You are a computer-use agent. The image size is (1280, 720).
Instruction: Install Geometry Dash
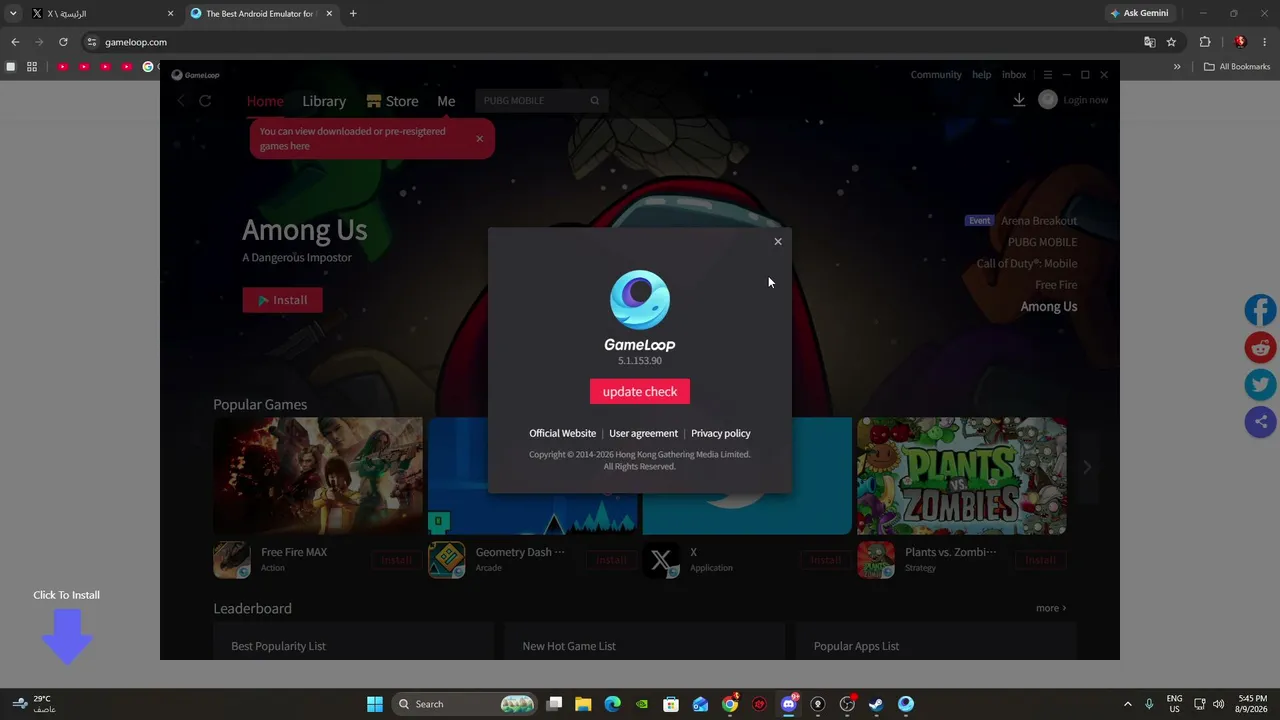pyautogui.click(x=611, y=560)
